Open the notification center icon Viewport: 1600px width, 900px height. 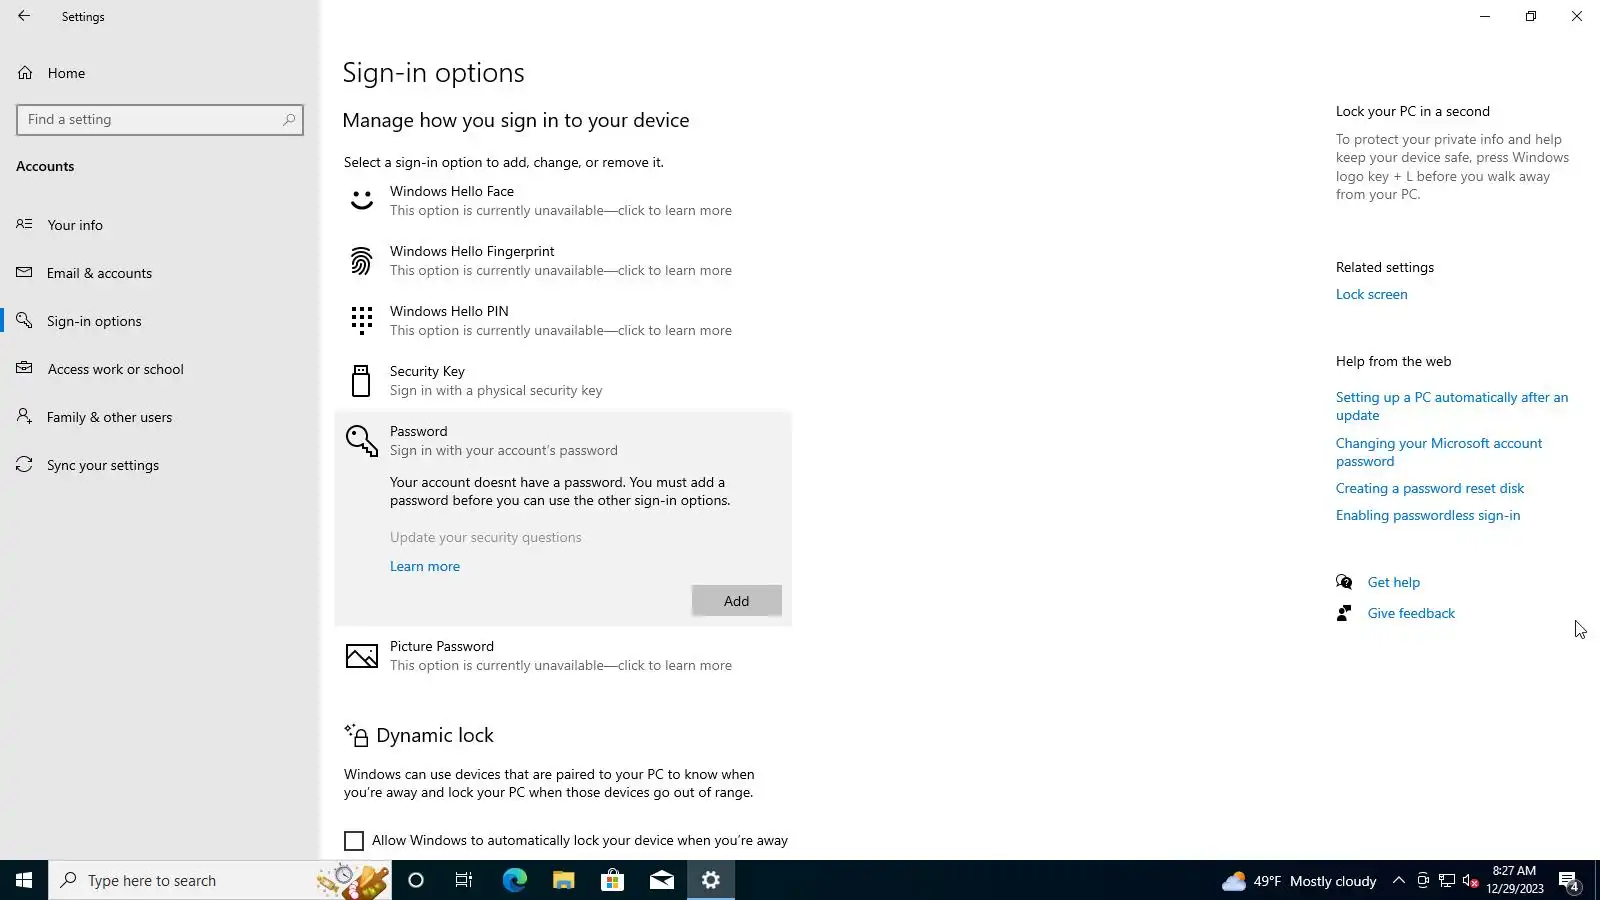click(1569, 881)
